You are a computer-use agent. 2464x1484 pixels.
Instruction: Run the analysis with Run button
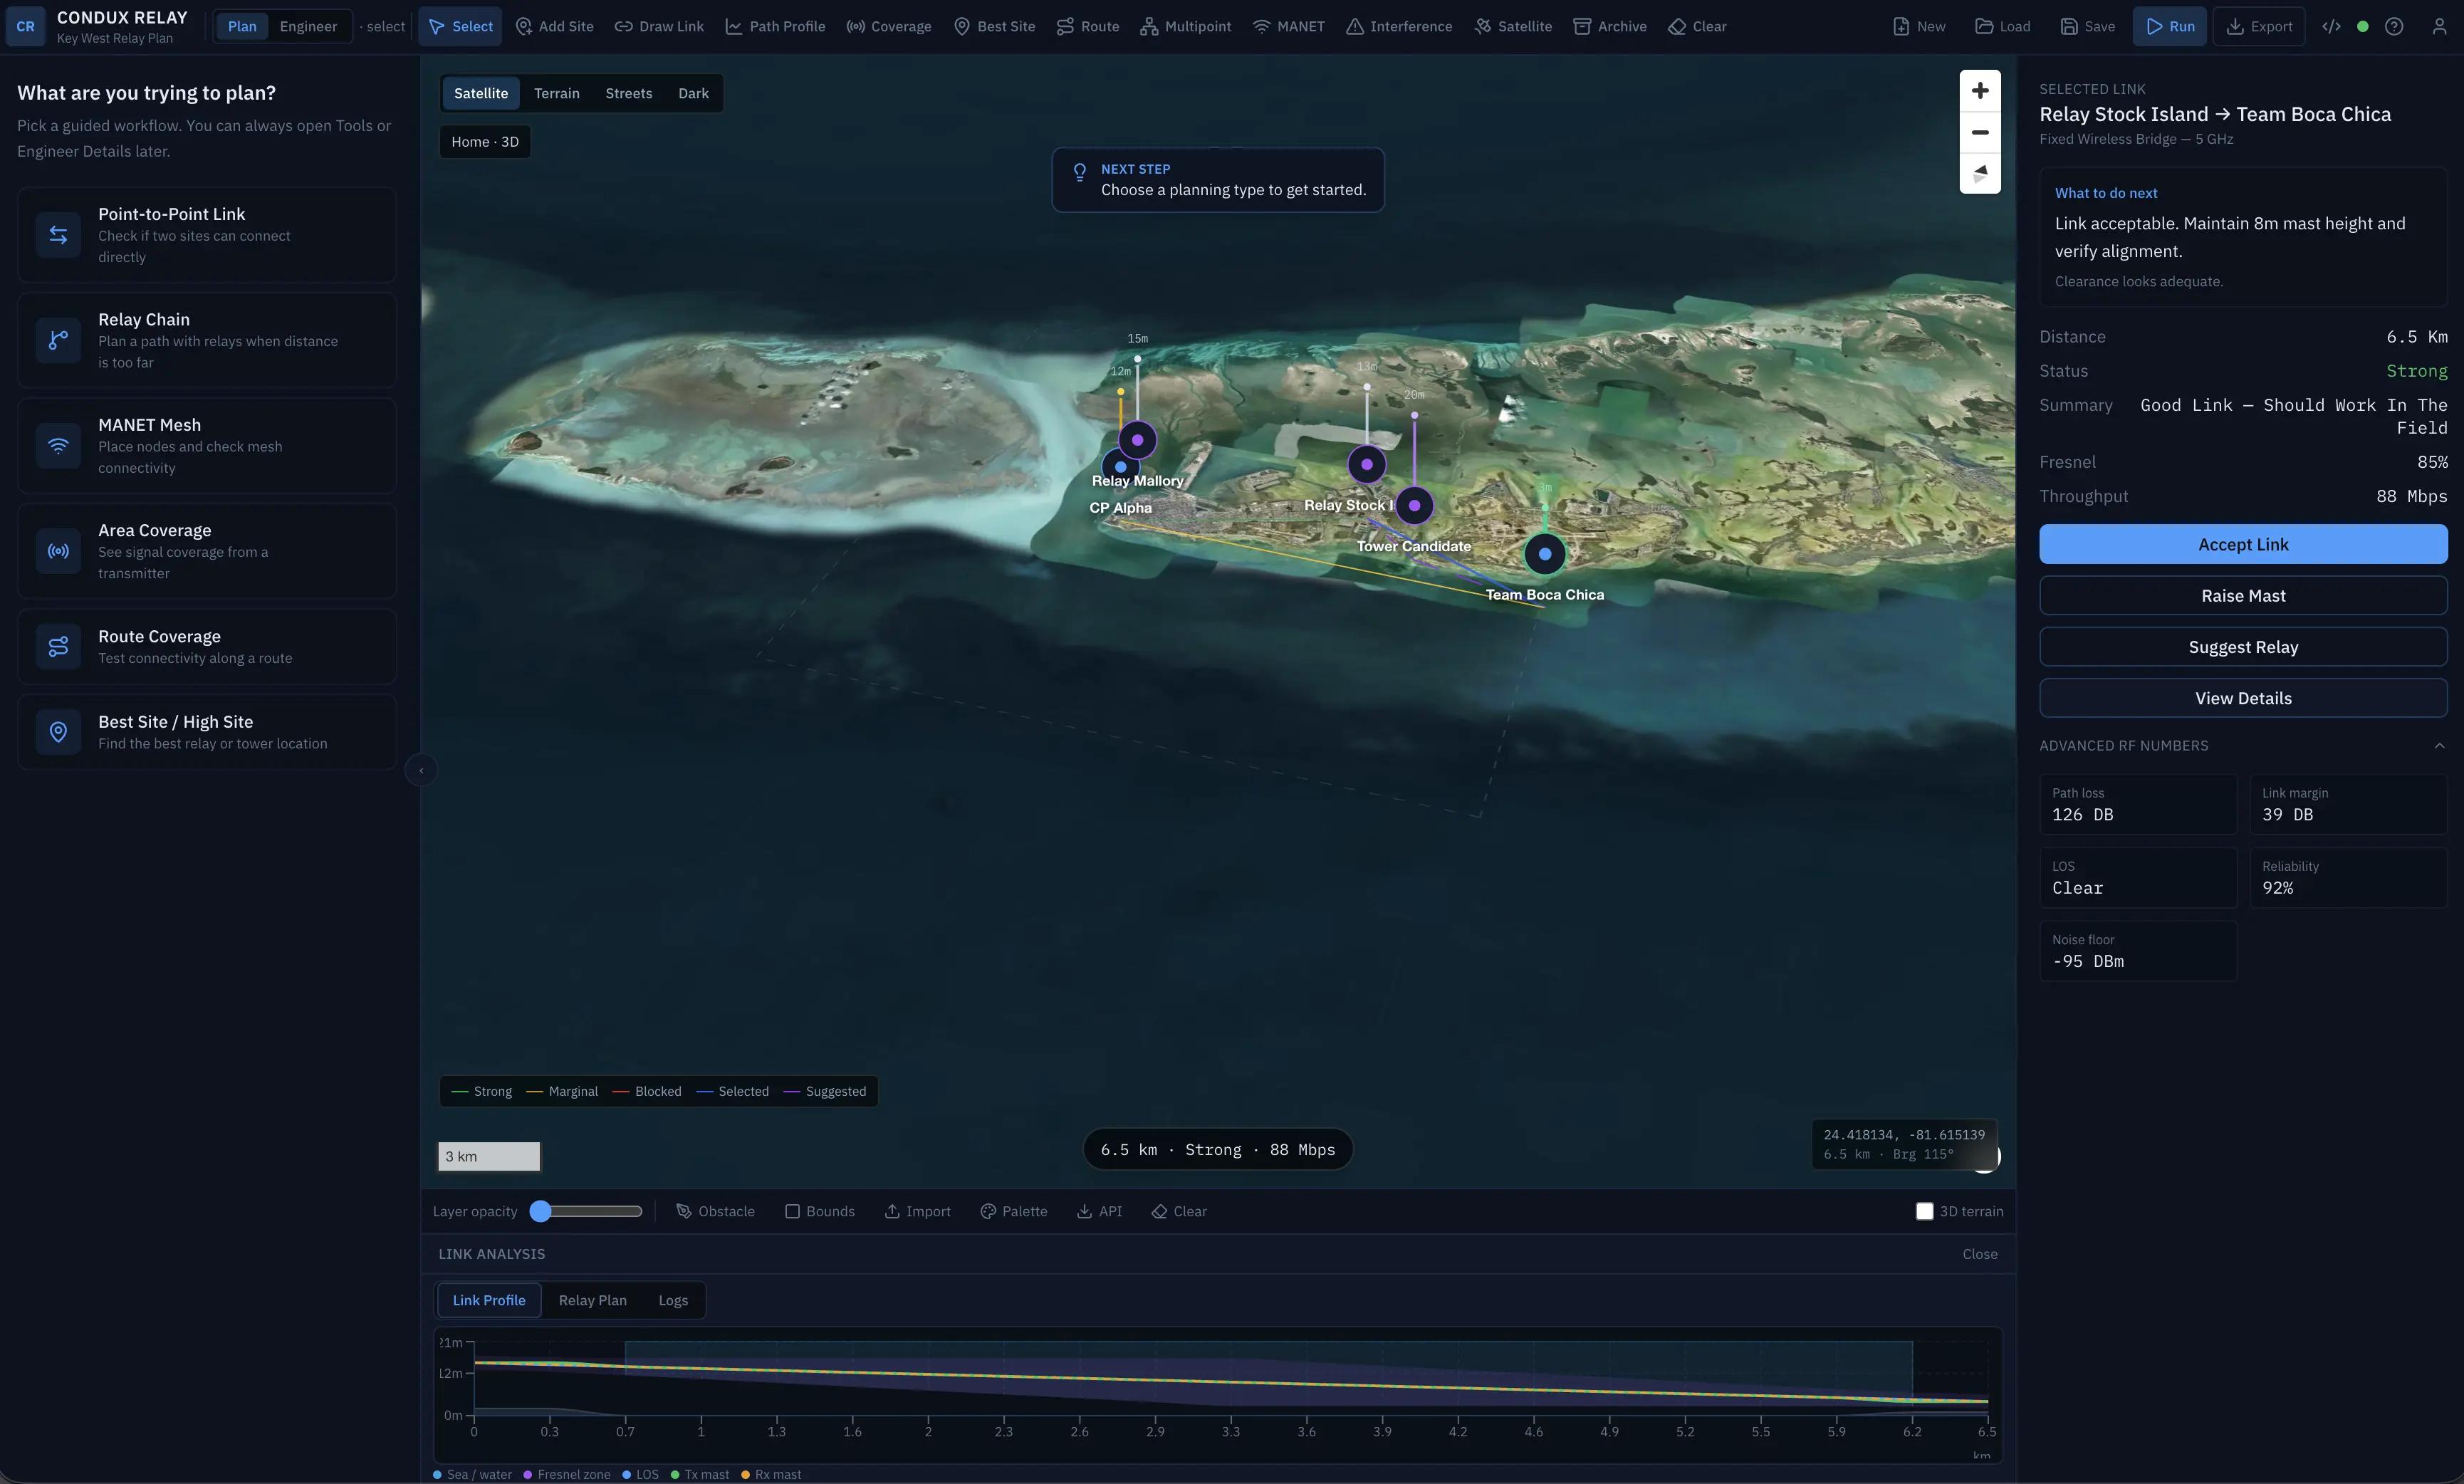[x=2169, y=26]
